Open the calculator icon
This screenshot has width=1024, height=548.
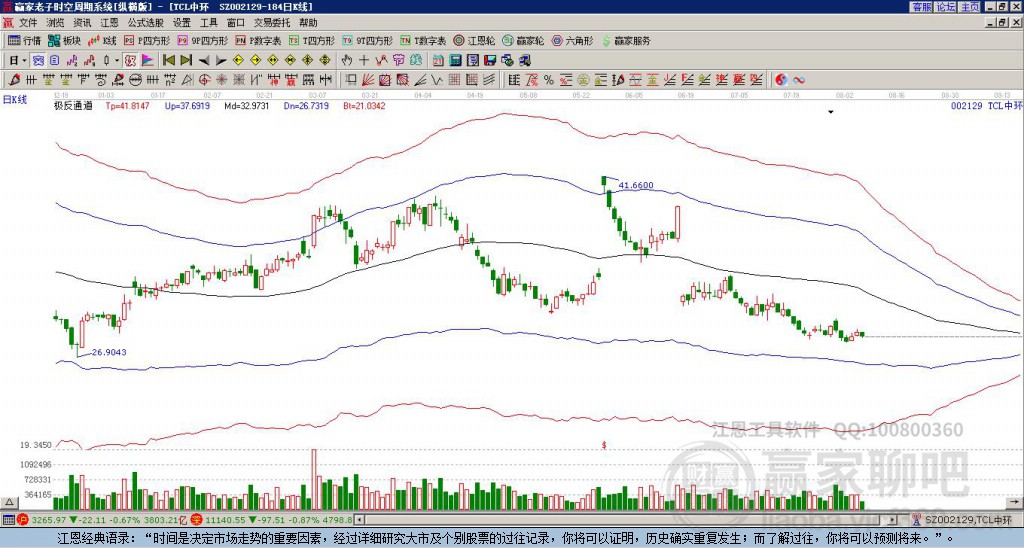[x=455, y=60]
